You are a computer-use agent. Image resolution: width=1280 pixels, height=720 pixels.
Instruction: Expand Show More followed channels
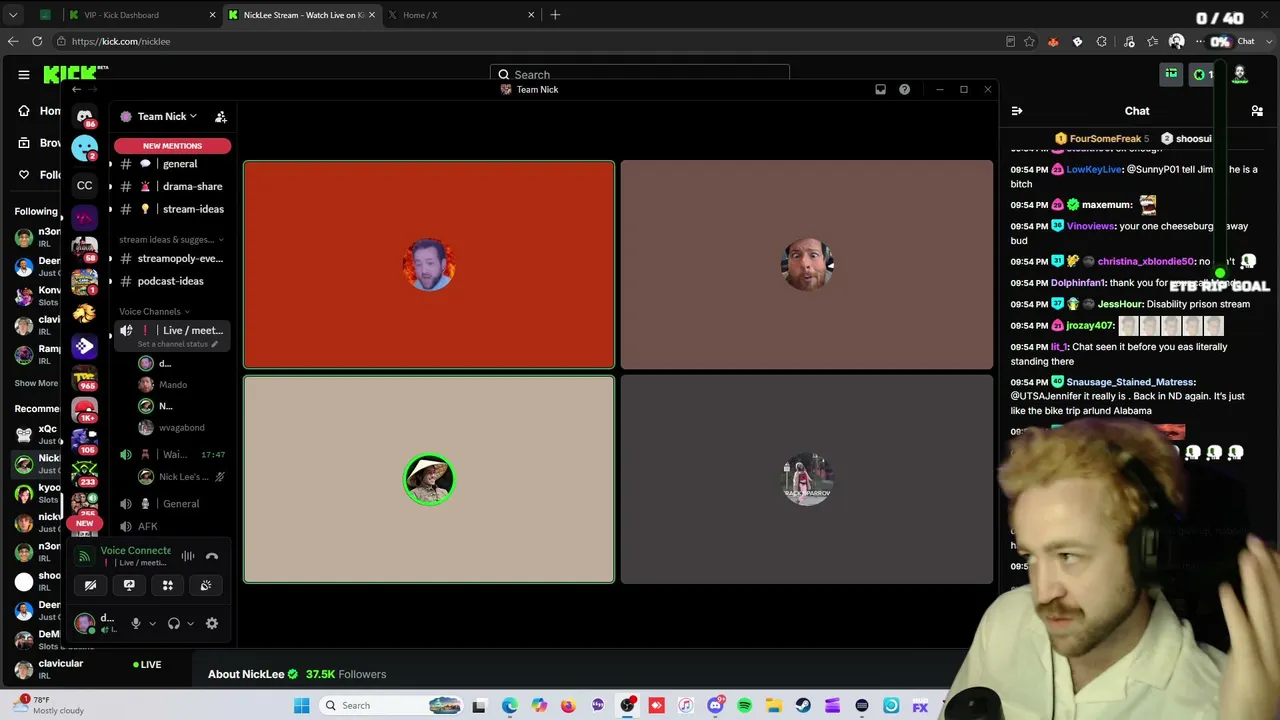(36, 383)
